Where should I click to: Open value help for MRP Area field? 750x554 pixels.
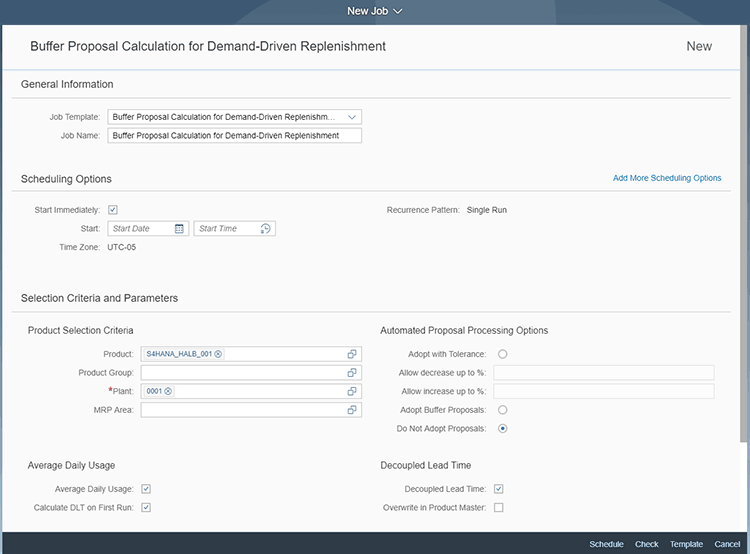point(352,410)
